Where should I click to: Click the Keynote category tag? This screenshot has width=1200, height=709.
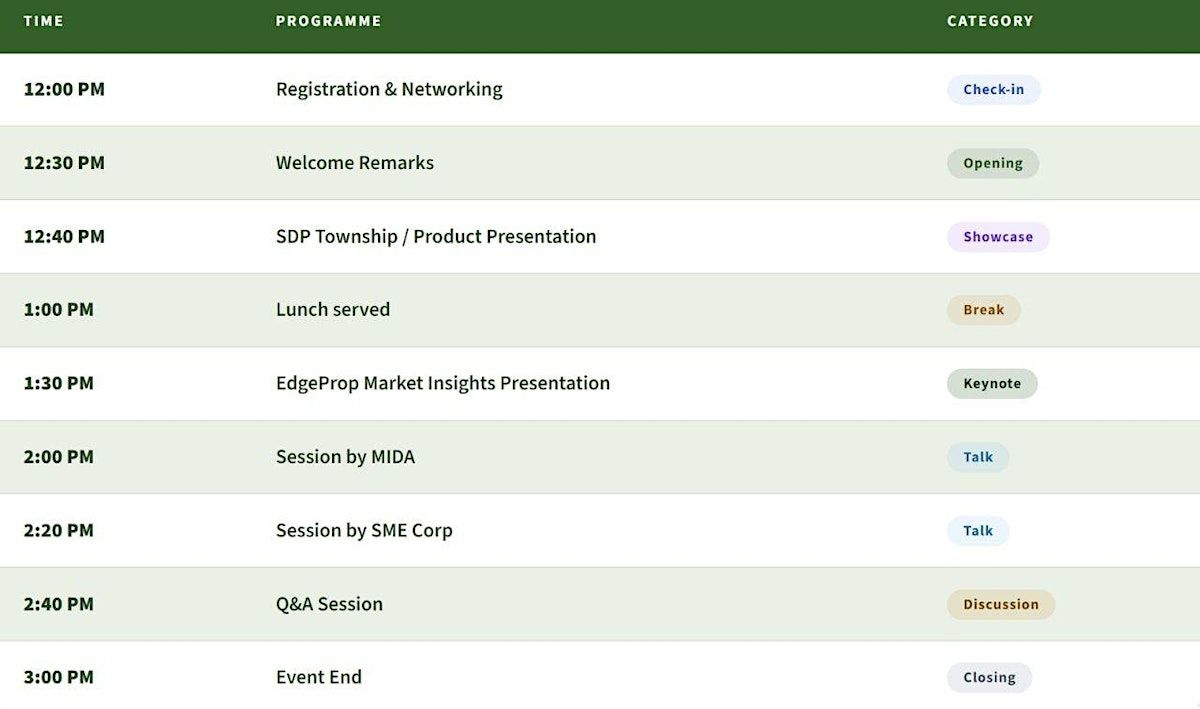[992, 383]
